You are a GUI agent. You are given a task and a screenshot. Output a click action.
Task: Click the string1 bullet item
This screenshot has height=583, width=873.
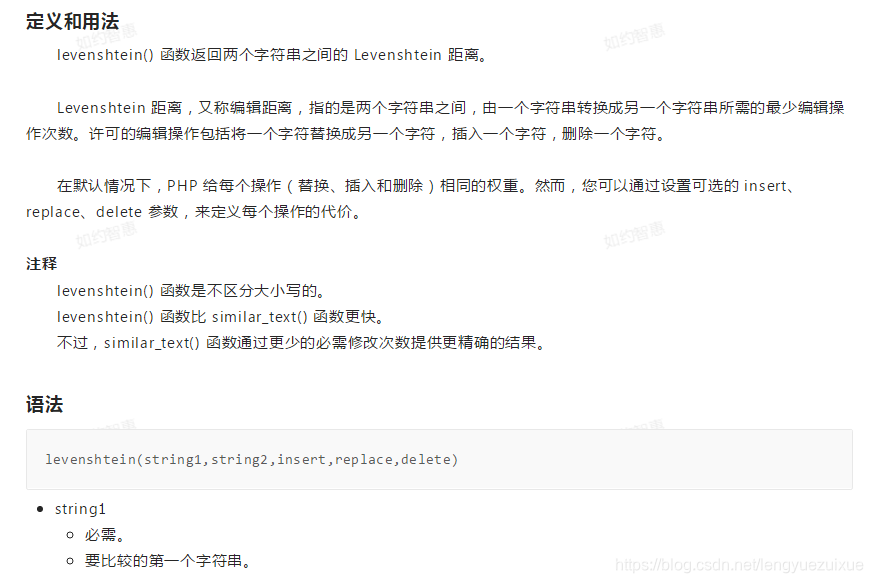tap(80, 509)
